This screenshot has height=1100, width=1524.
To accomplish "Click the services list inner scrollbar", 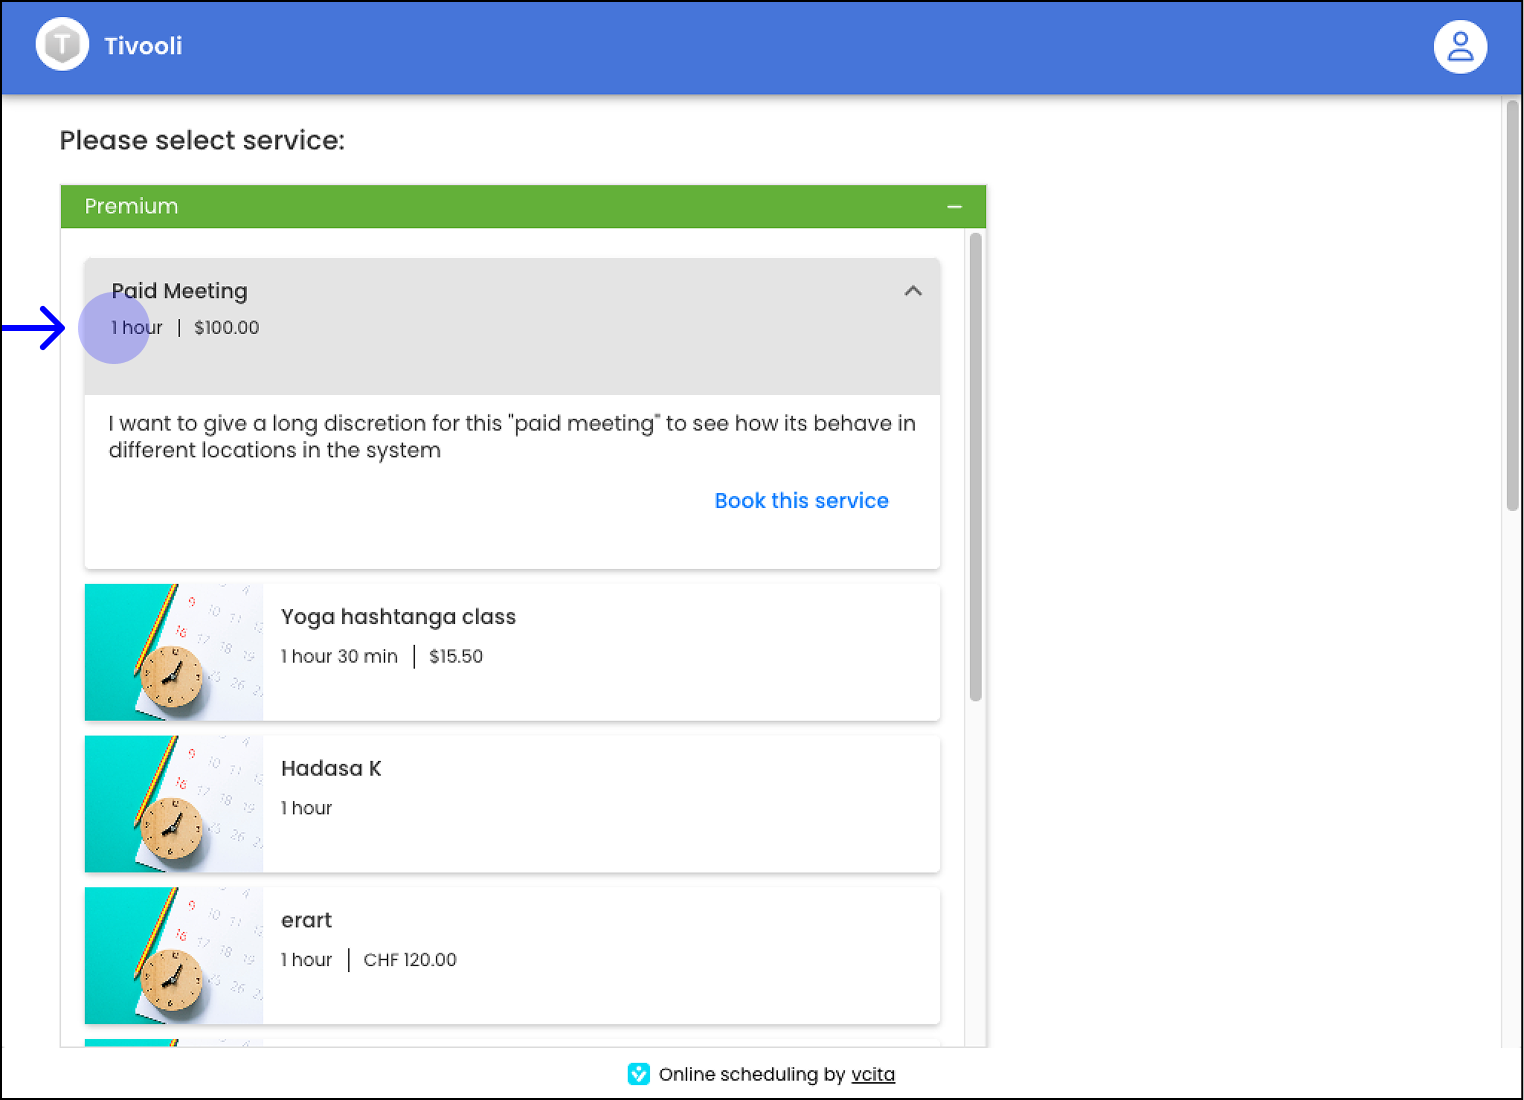I will [976, 466].
